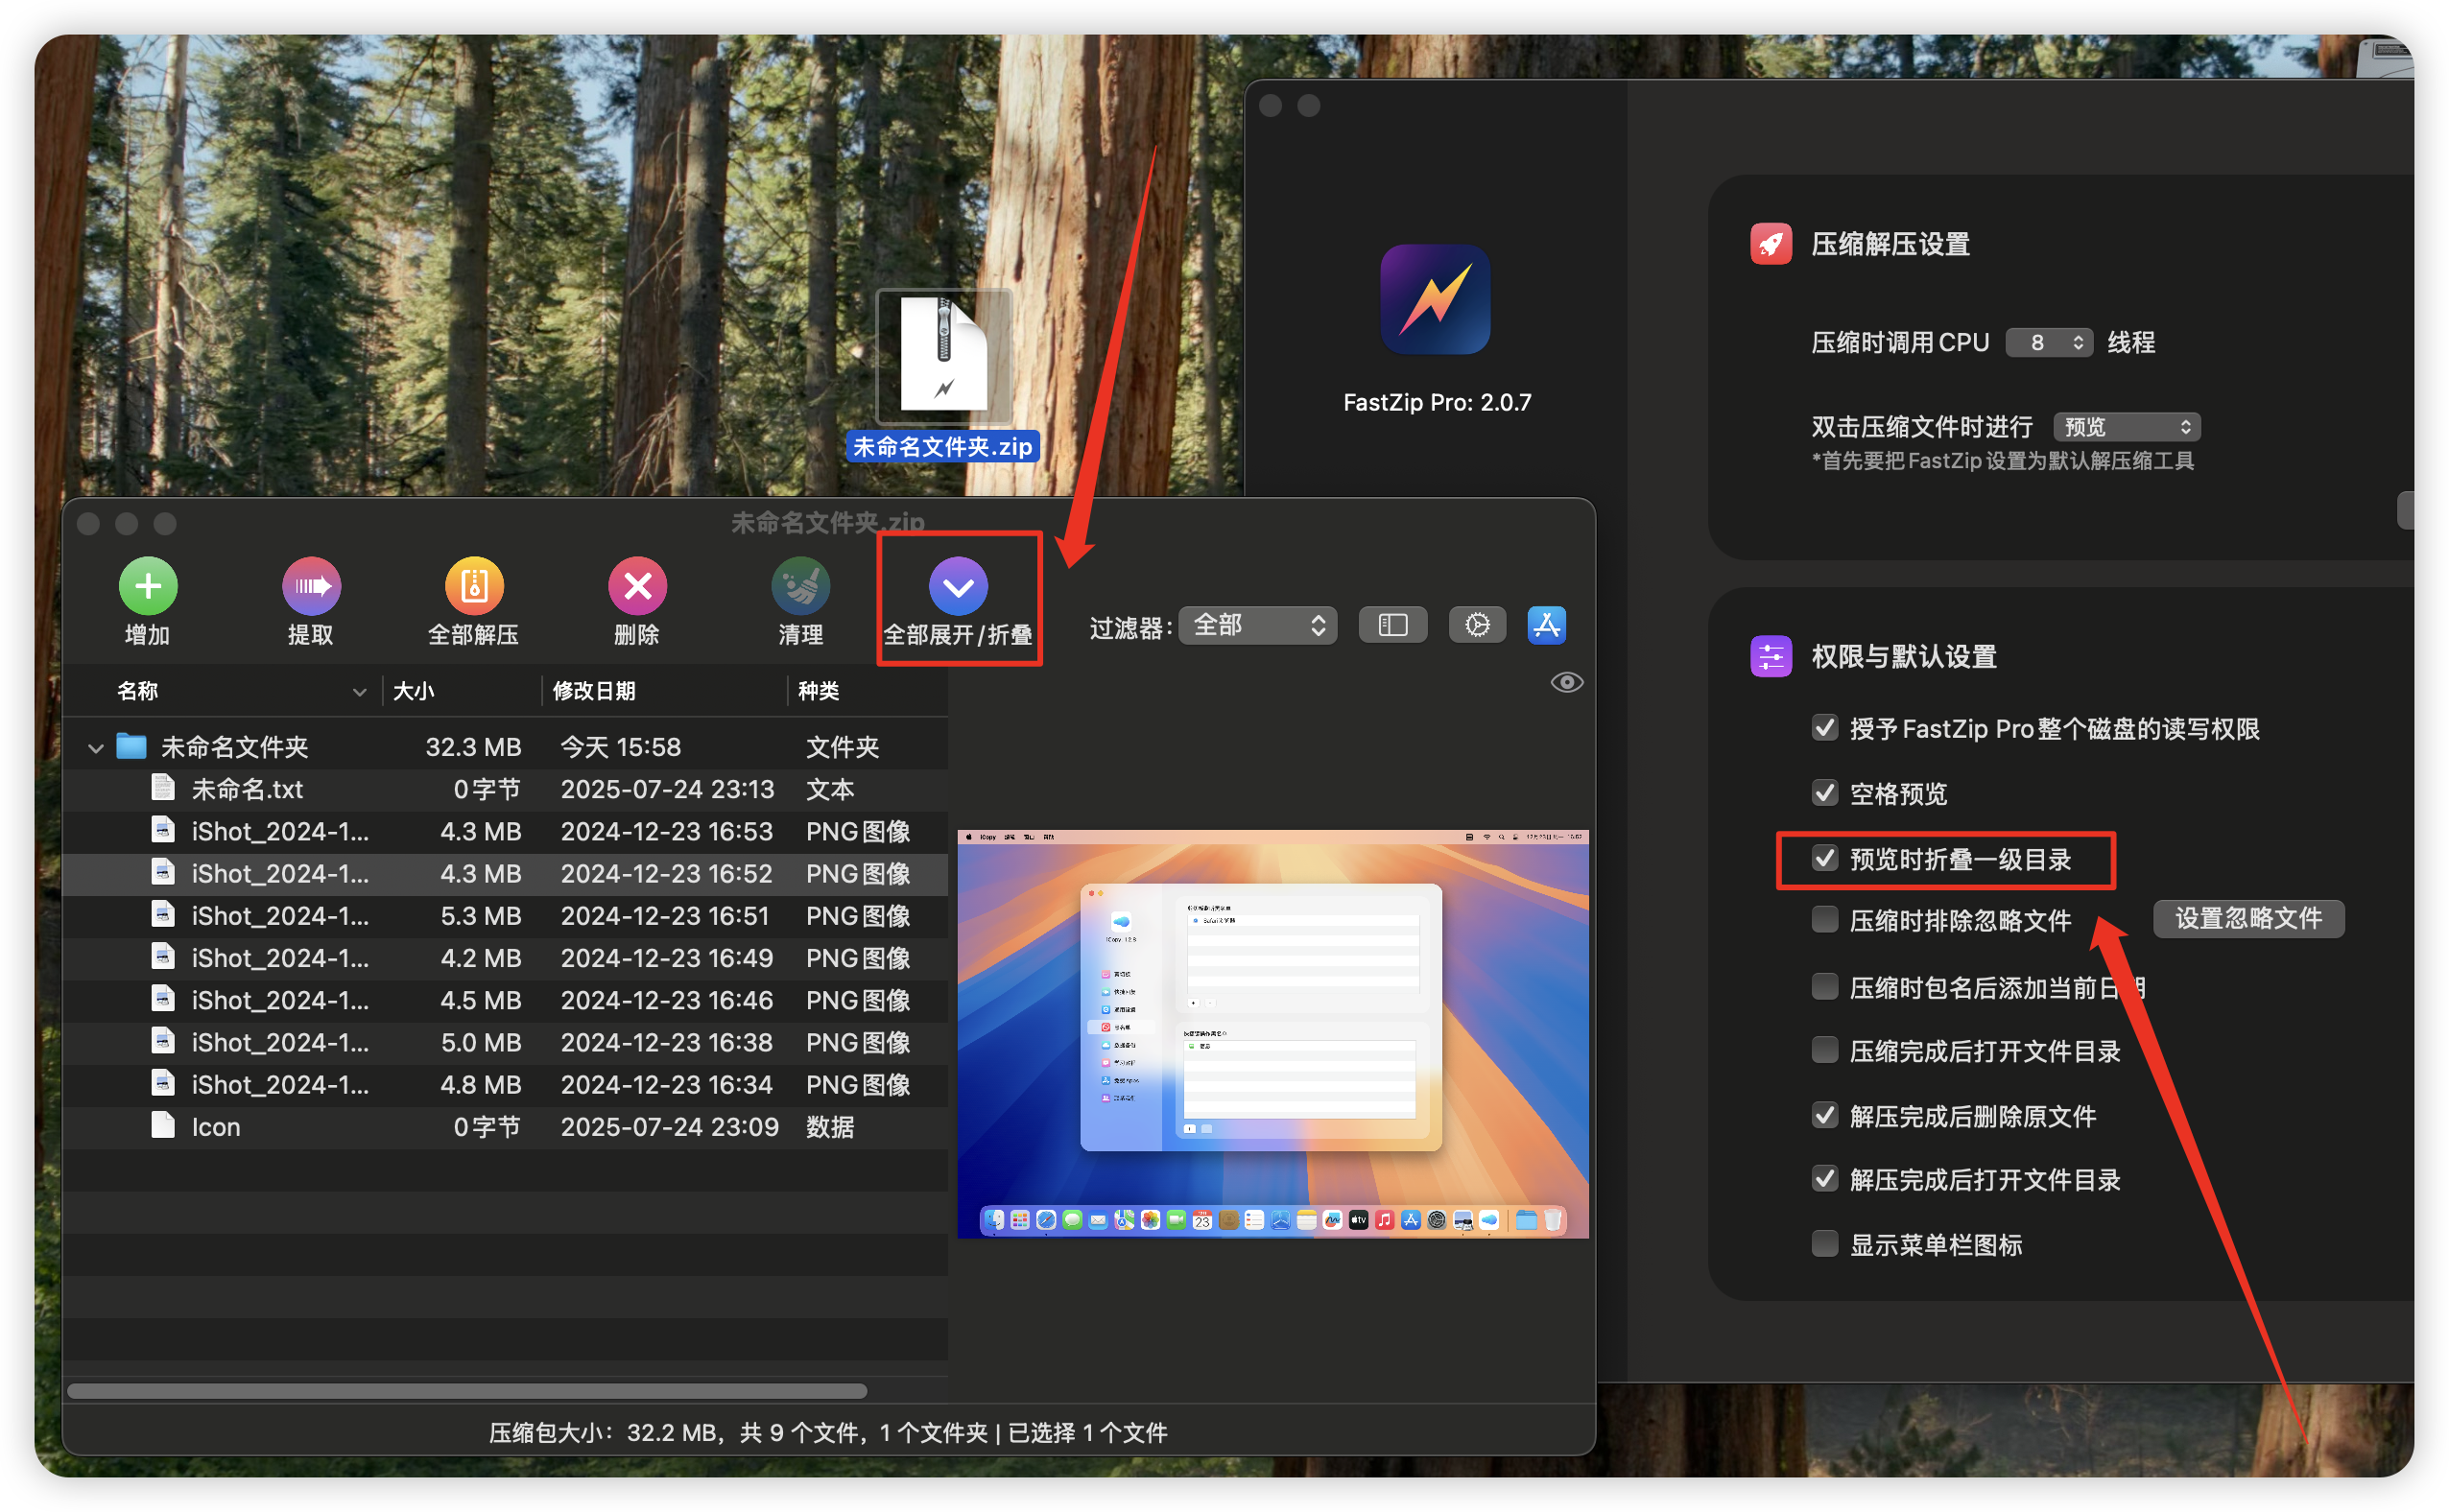Click the red 删除 (delete) icon
The height and width of the screenshot is (1512, 2449).
coord(637,586)
